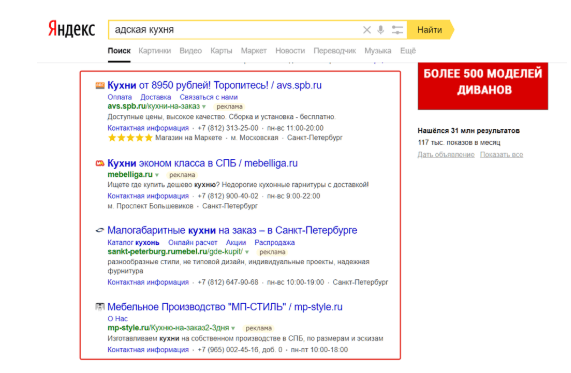Expand arrow next to sankt-peterburg.rumebel.ru URL

pyautogui.click(x=247, y=252)
